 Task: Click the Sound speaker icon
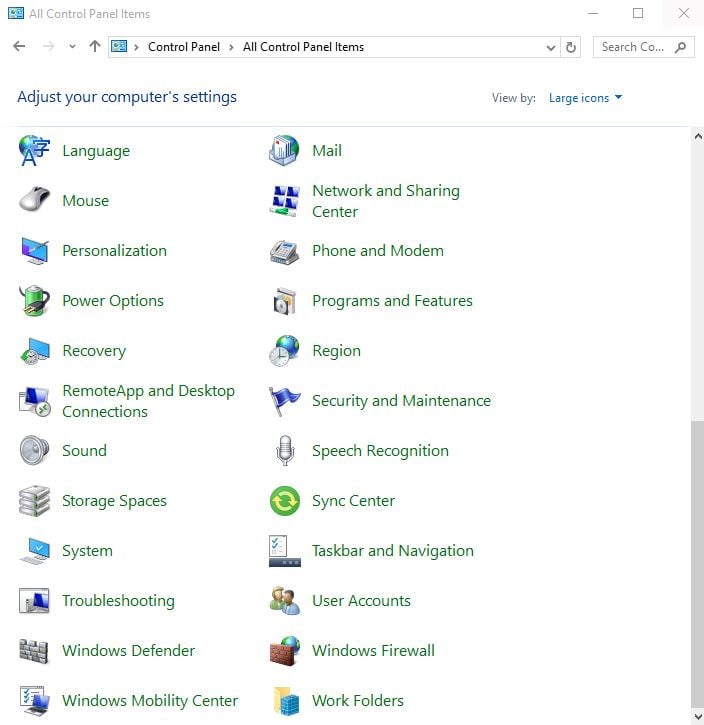[x=35, y=451]
